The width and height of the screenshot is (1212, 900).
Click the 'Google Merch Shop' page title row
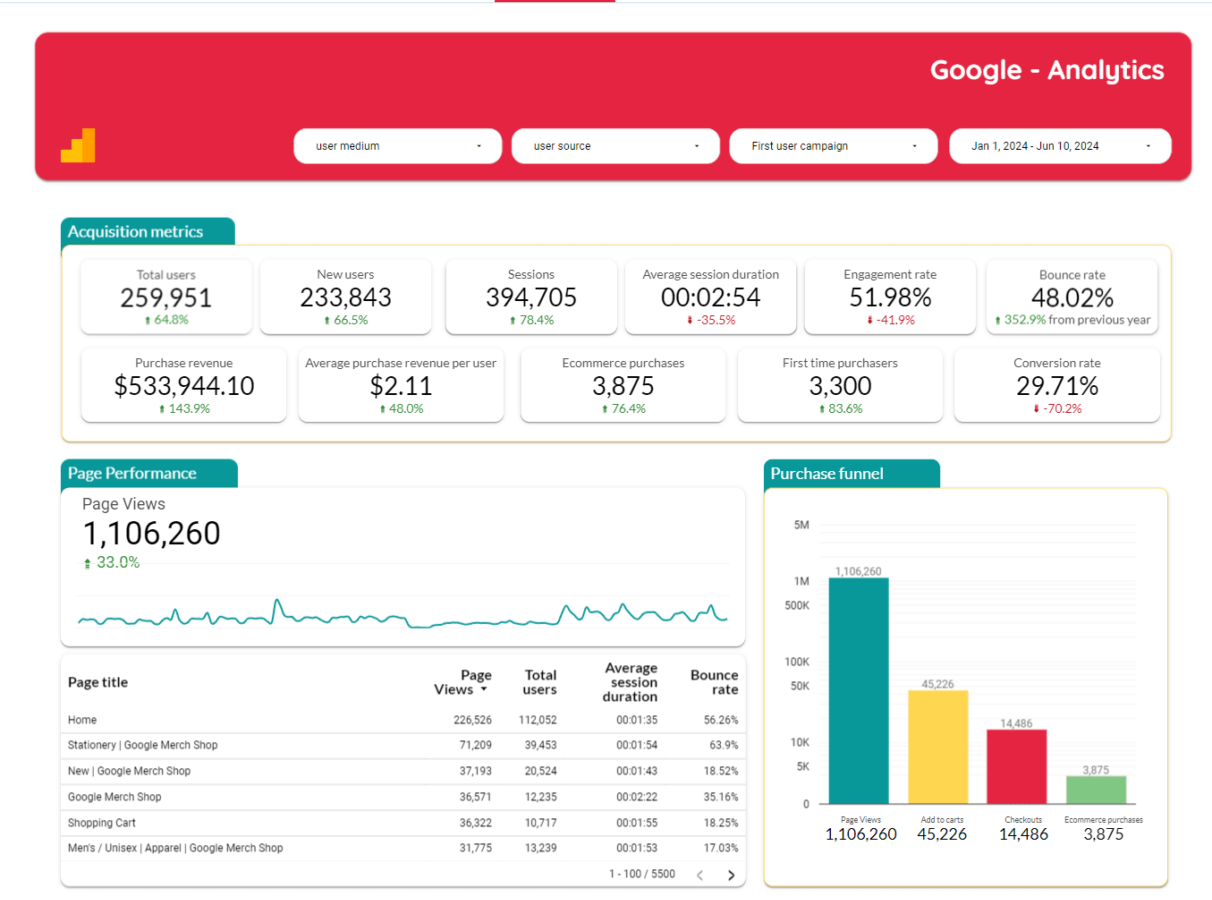(x=403, y=797)
